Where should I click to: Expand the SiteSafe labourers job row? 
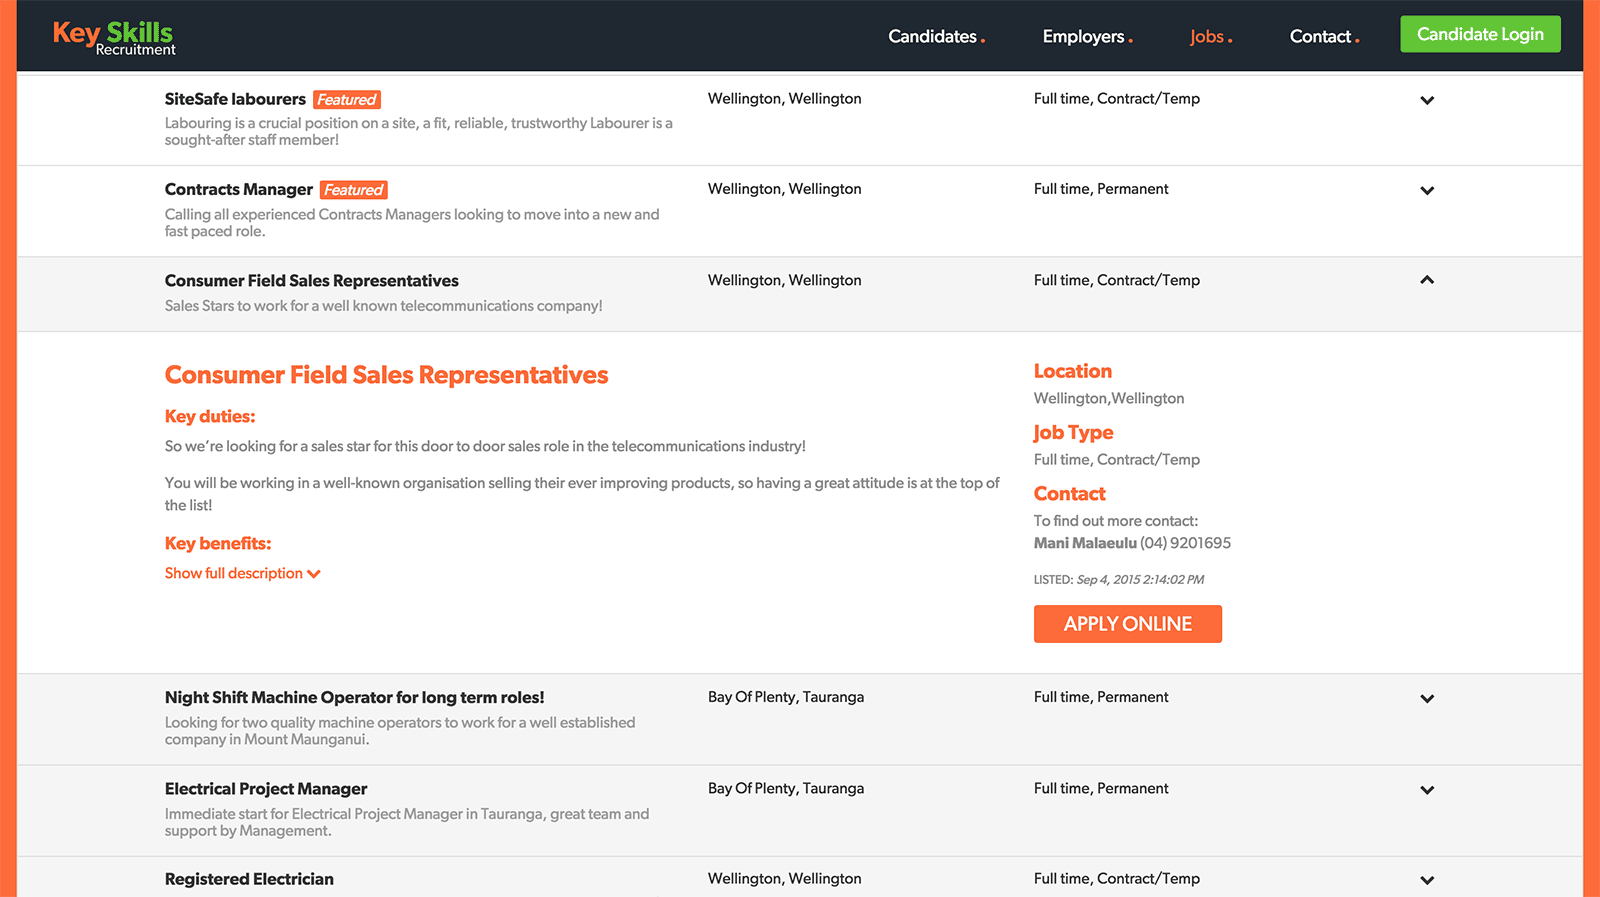click(1427, 100)
